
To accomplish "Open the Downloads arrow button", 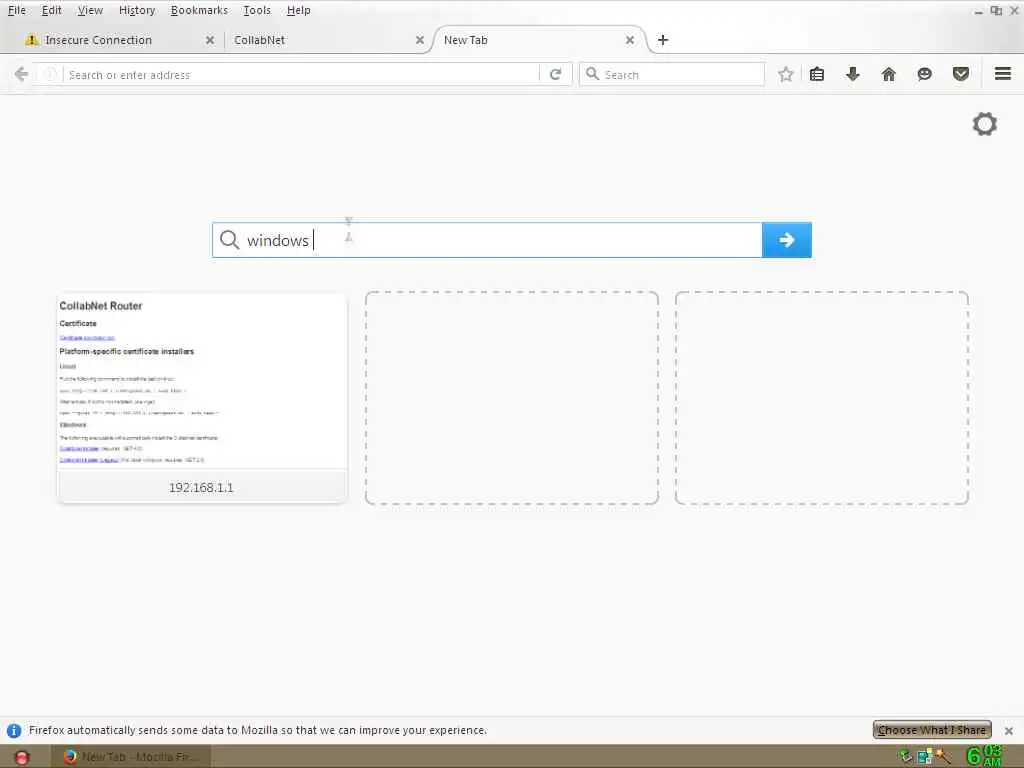I will [853, 74].
